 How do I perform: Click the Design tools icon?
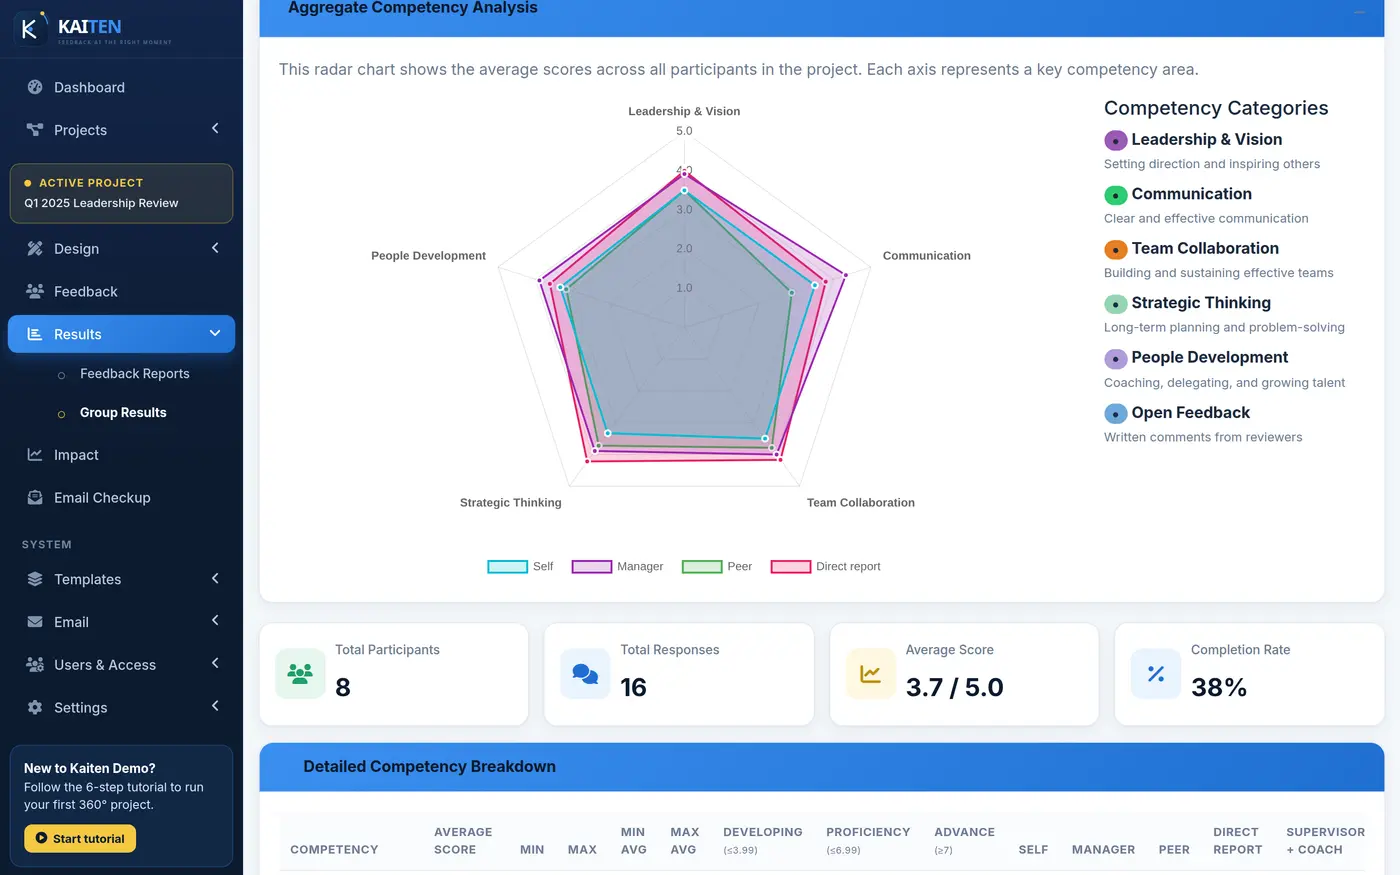35,248
